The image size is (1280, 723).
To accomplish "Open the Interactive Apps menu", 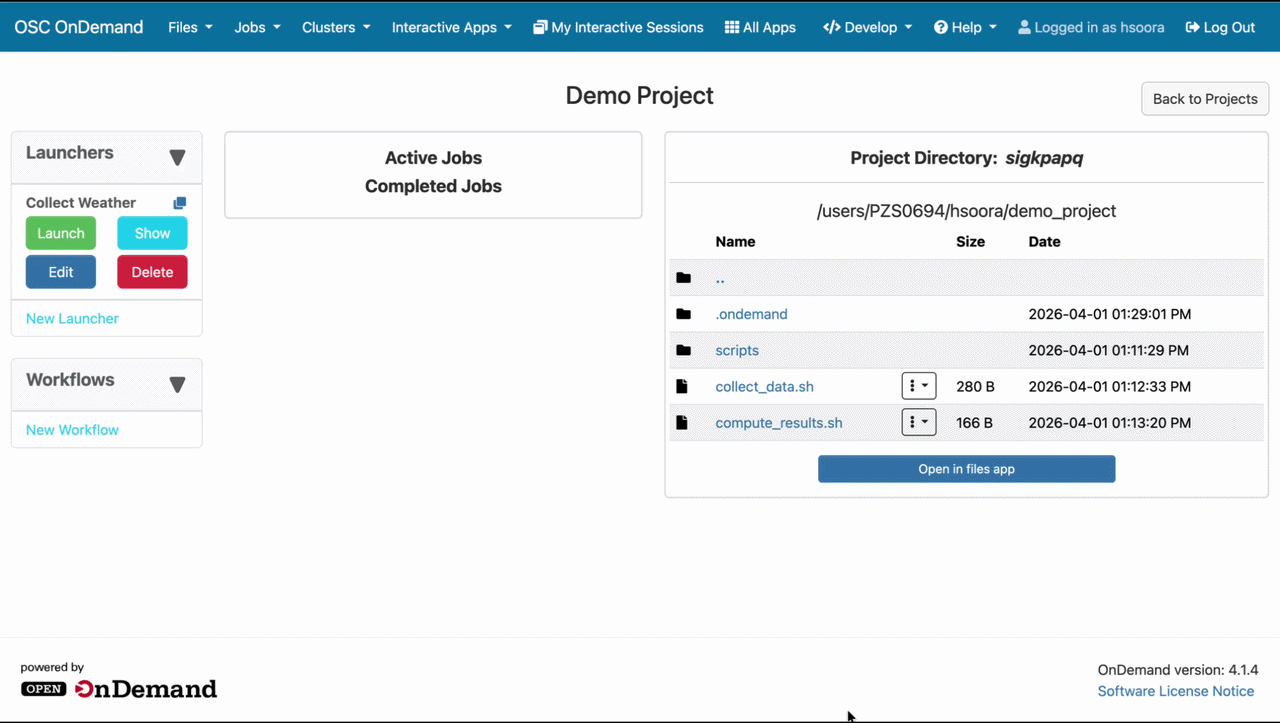I will 451,27.
